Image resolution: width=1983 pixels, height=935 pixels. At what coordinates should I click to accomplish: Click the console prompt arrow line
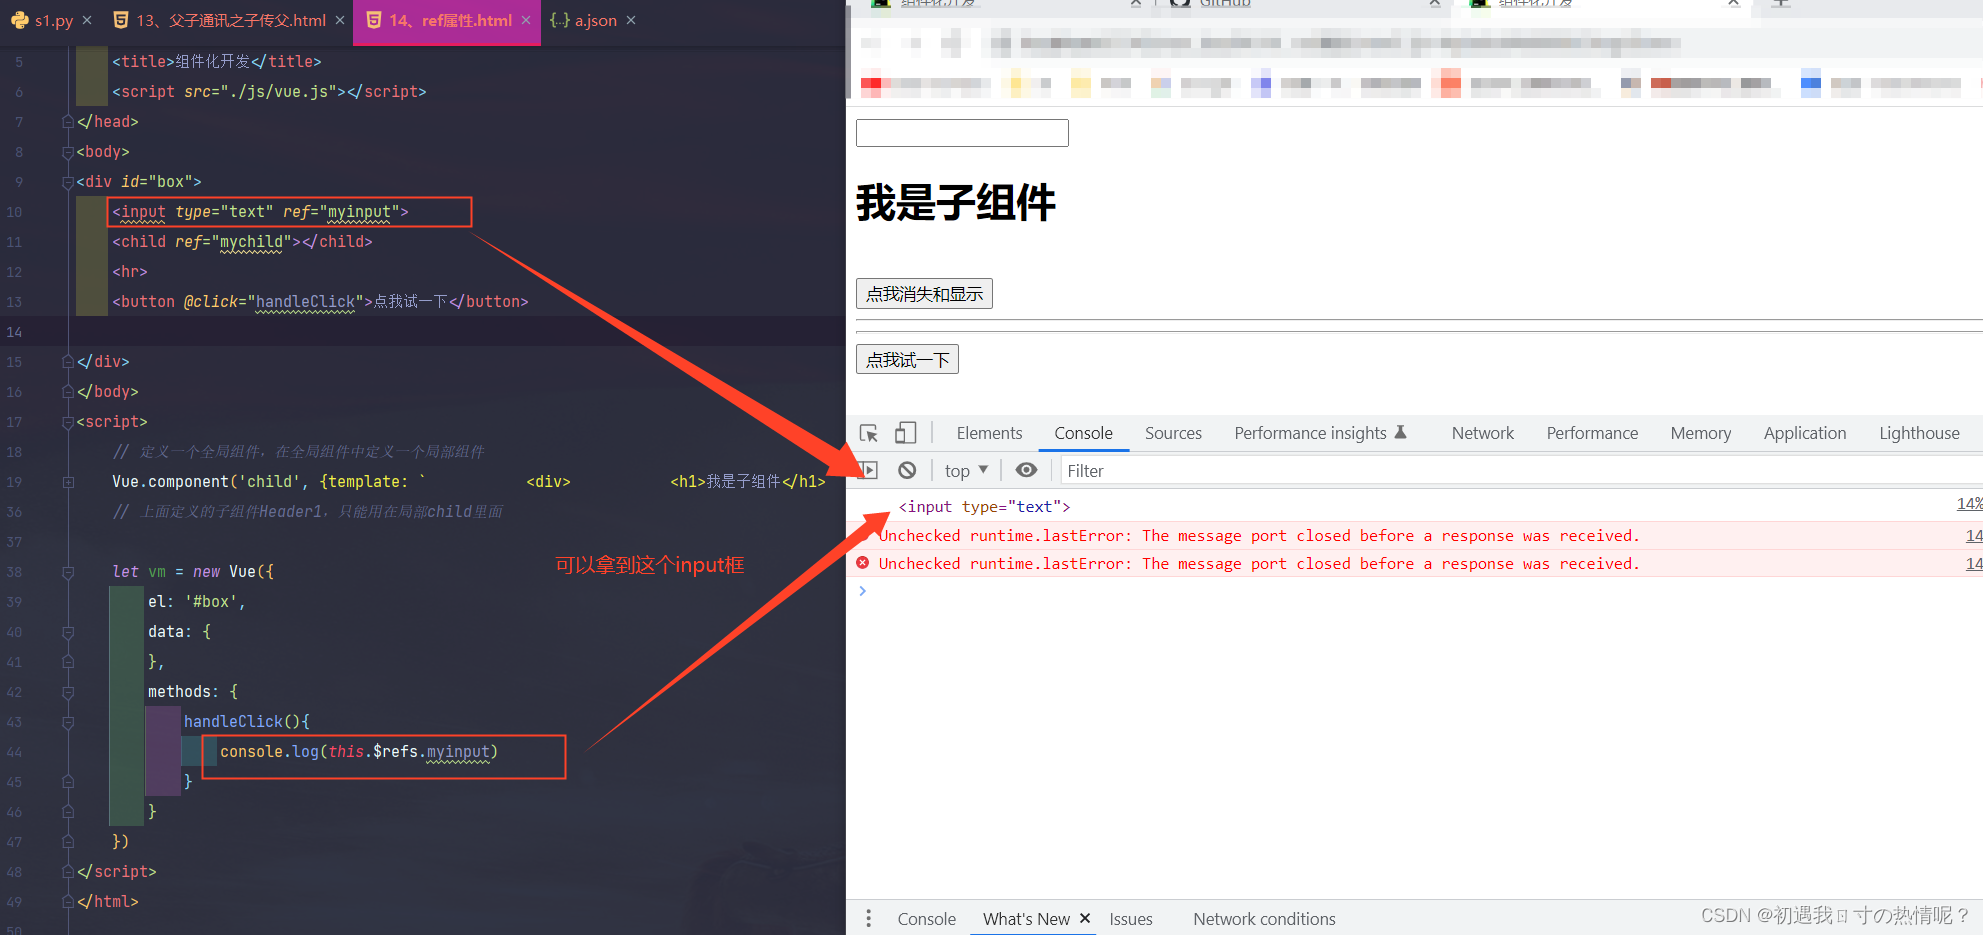click(x=862, y=591)
